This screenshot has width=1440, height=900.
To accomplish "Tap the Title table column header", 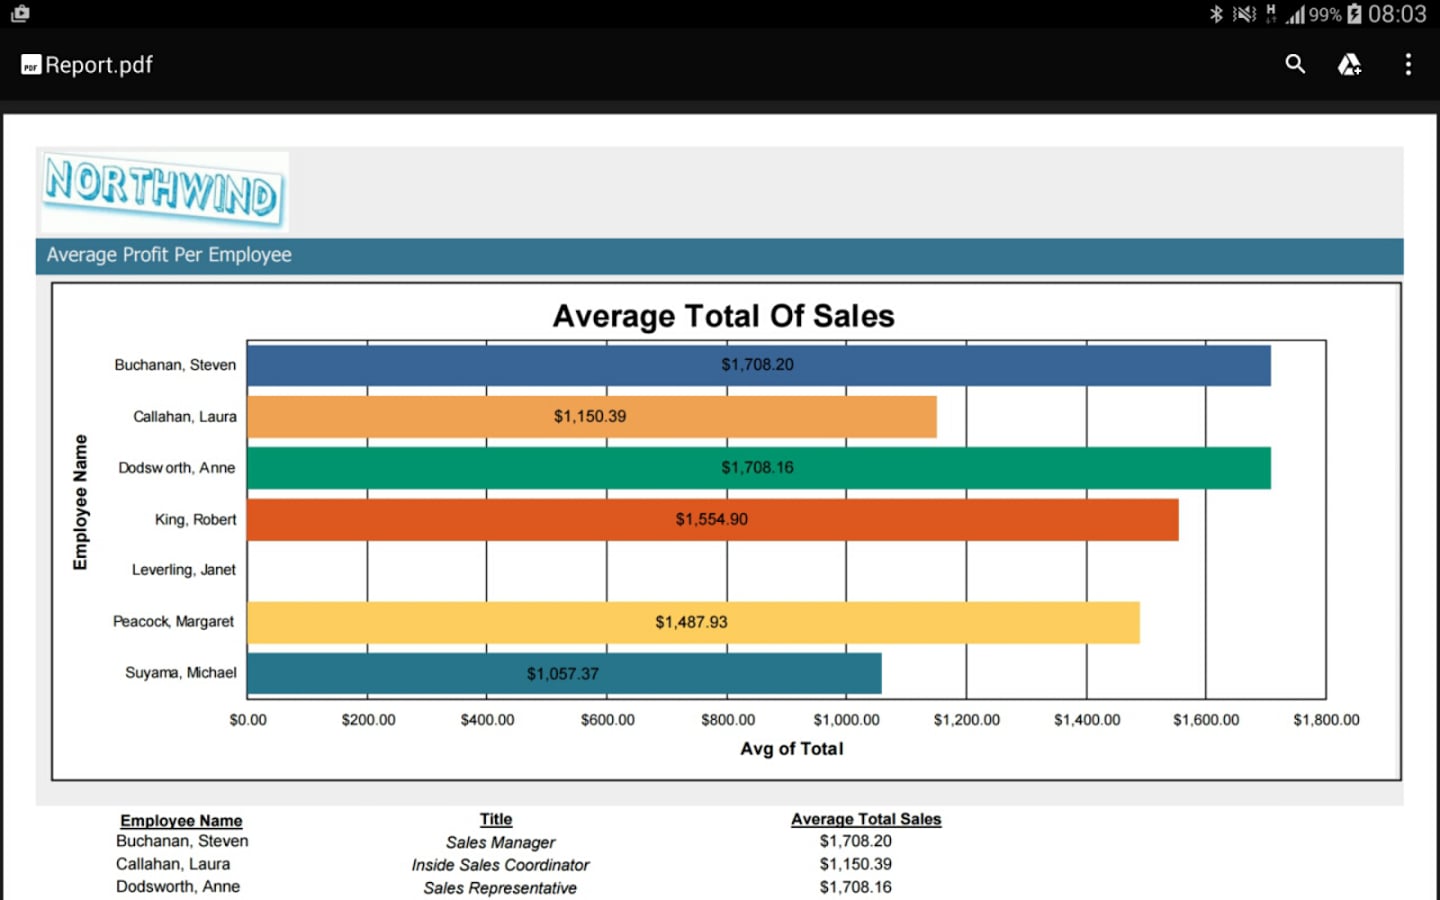I will coord(496,820).
